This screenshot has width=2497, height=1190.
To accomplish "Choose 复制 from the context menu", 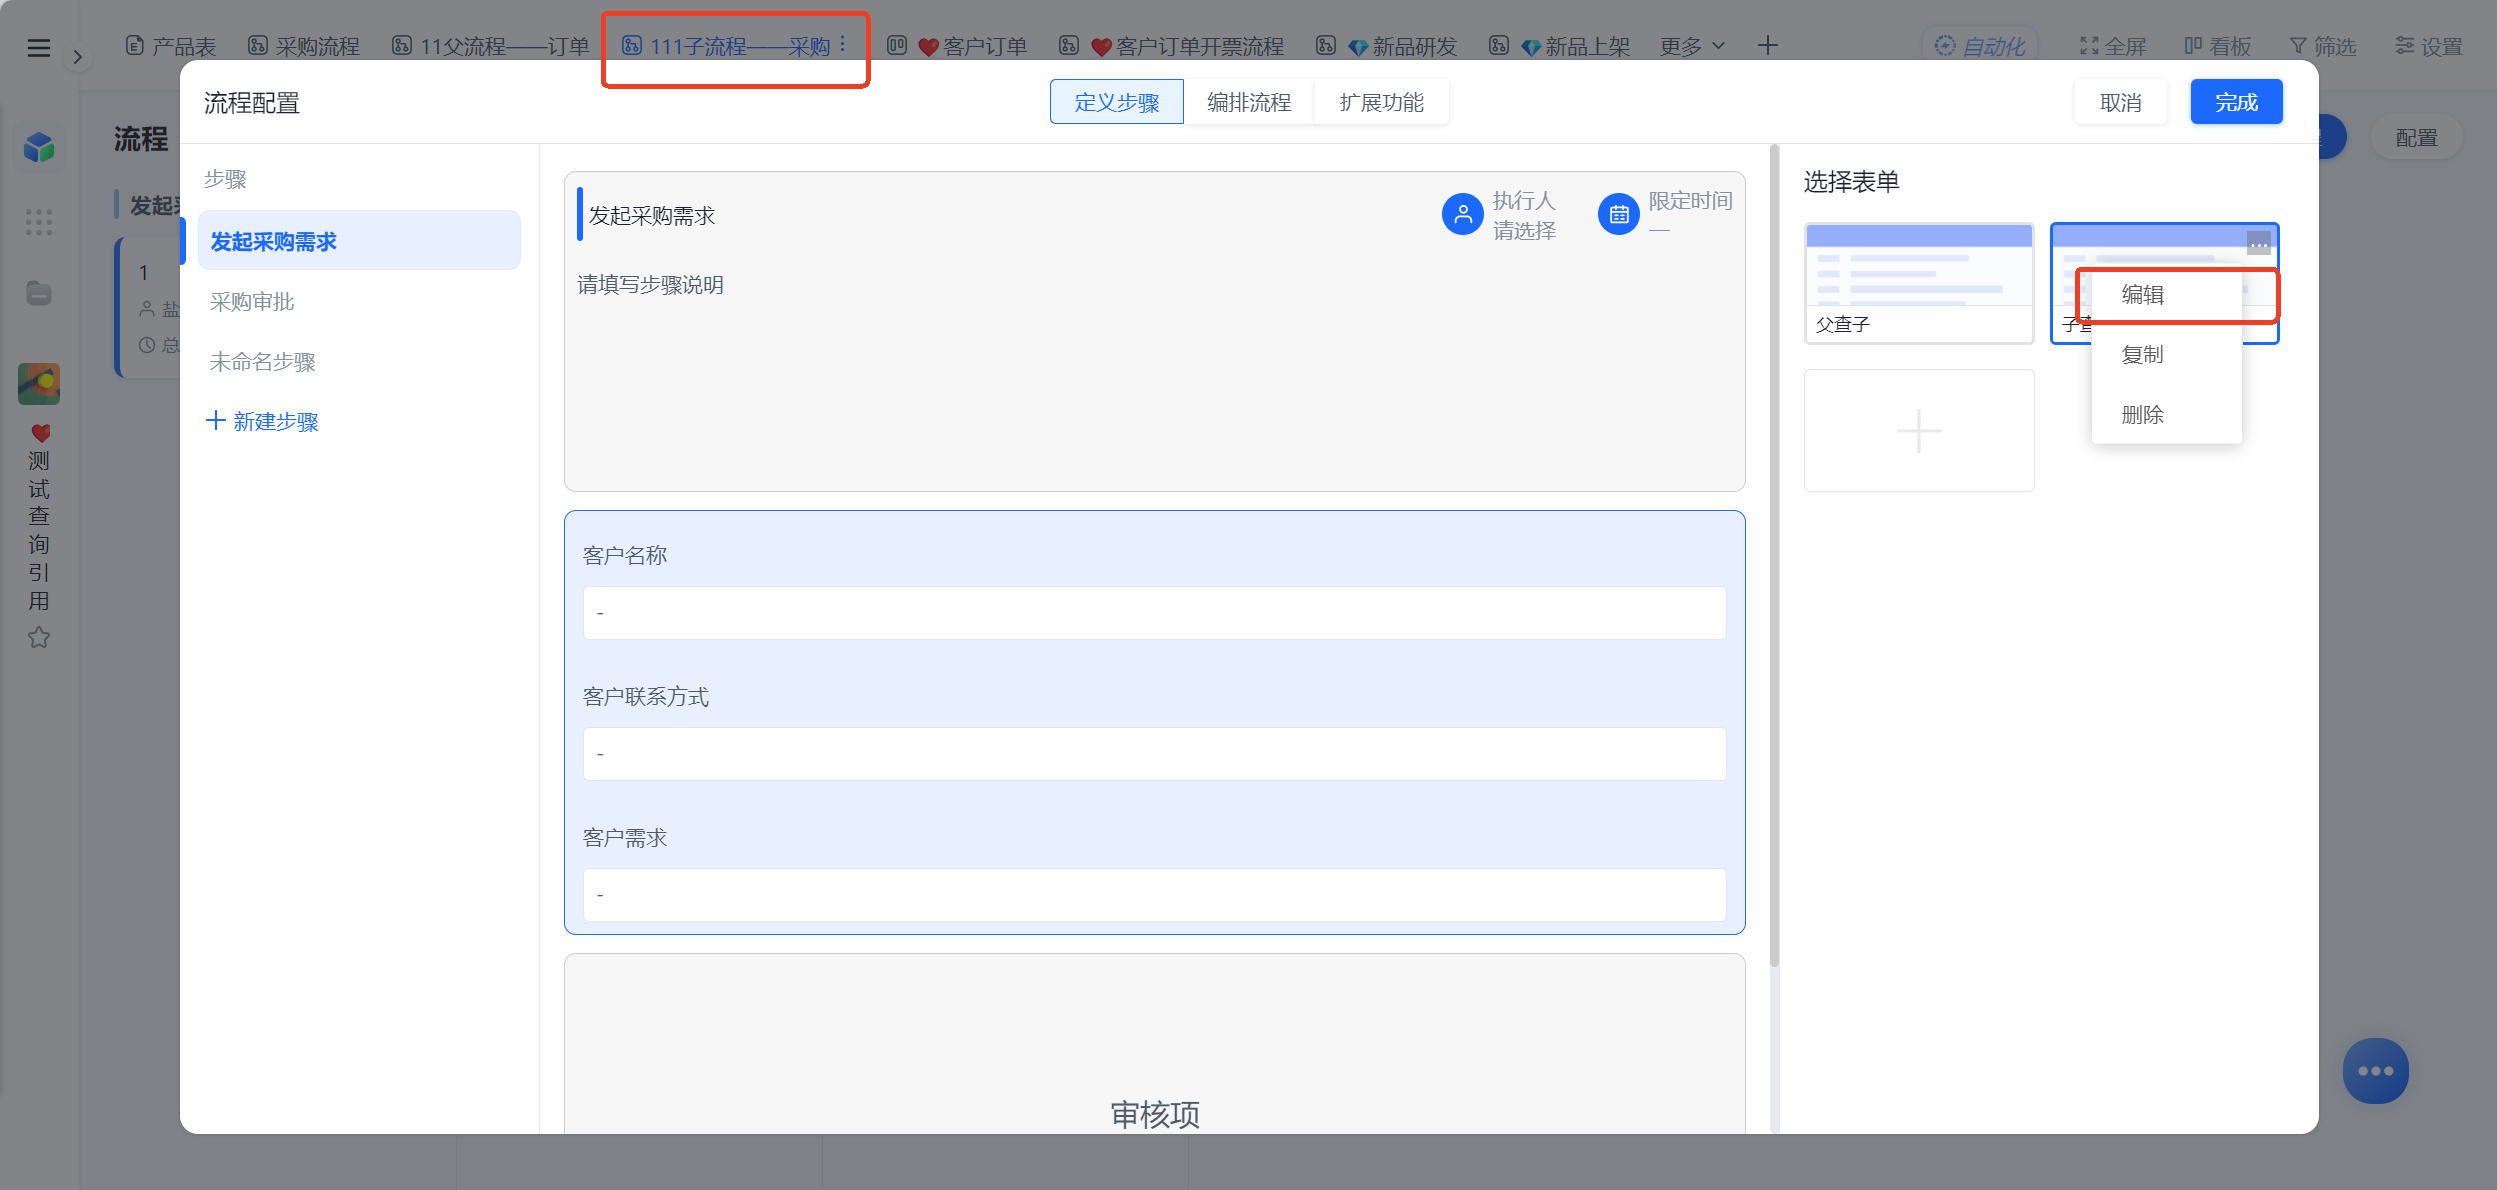I will pos(2166,355).
